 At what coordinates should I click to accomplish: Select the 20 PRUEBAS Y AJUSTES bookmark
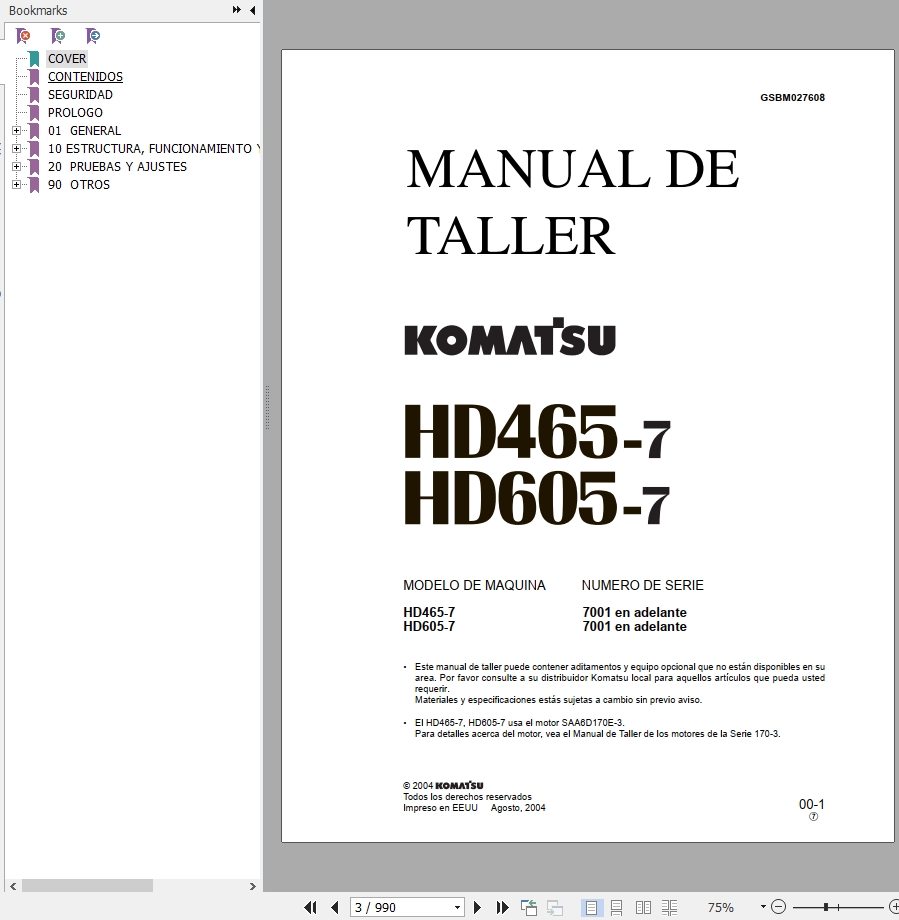pyautogui.click(x=117, y=167)
